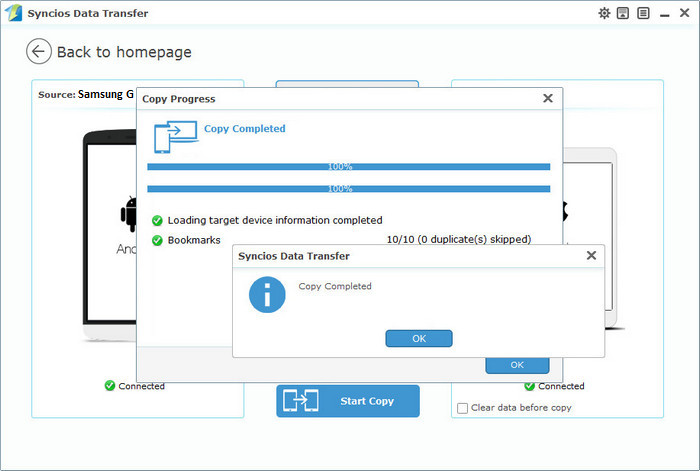The width and height of the screenshot is (700, 471).
Task: Click the Samsung phone image in source panel
Action: (110, 234)
